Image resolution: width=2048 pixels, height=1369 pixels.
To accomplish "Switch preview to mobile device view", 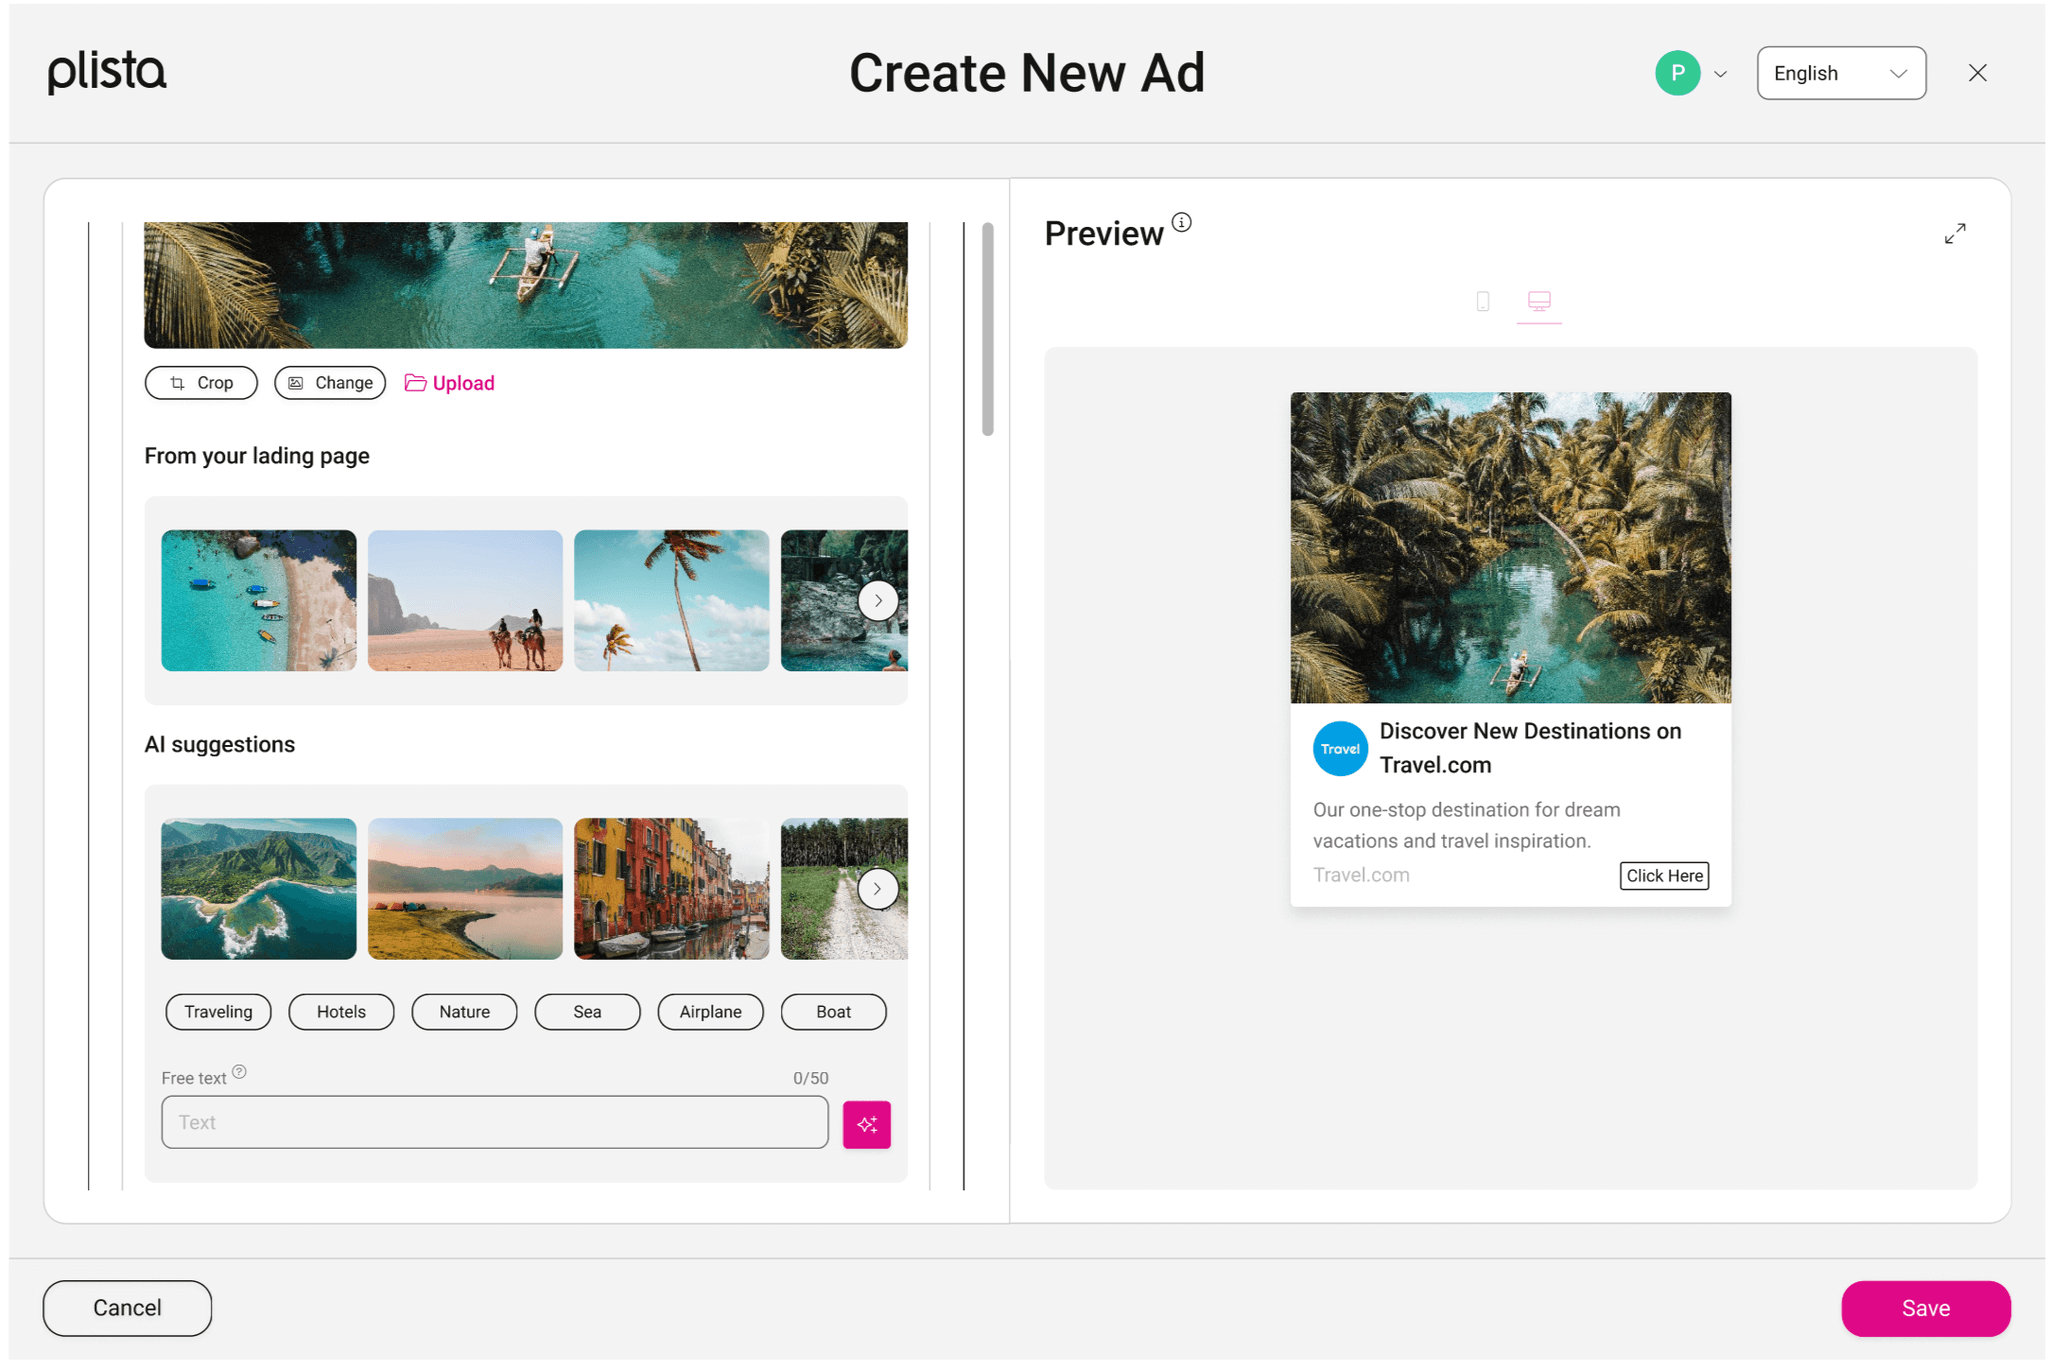I will 1482,301.
